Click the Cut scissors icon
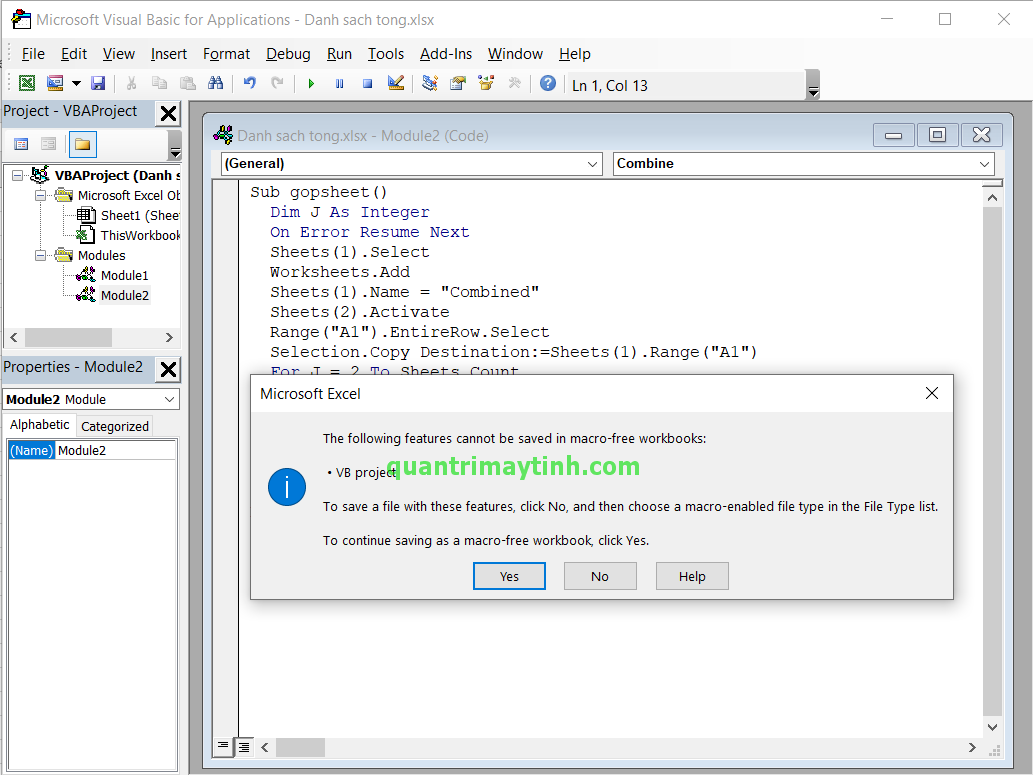The image size is (1033, 775). (x=131, y=83)
